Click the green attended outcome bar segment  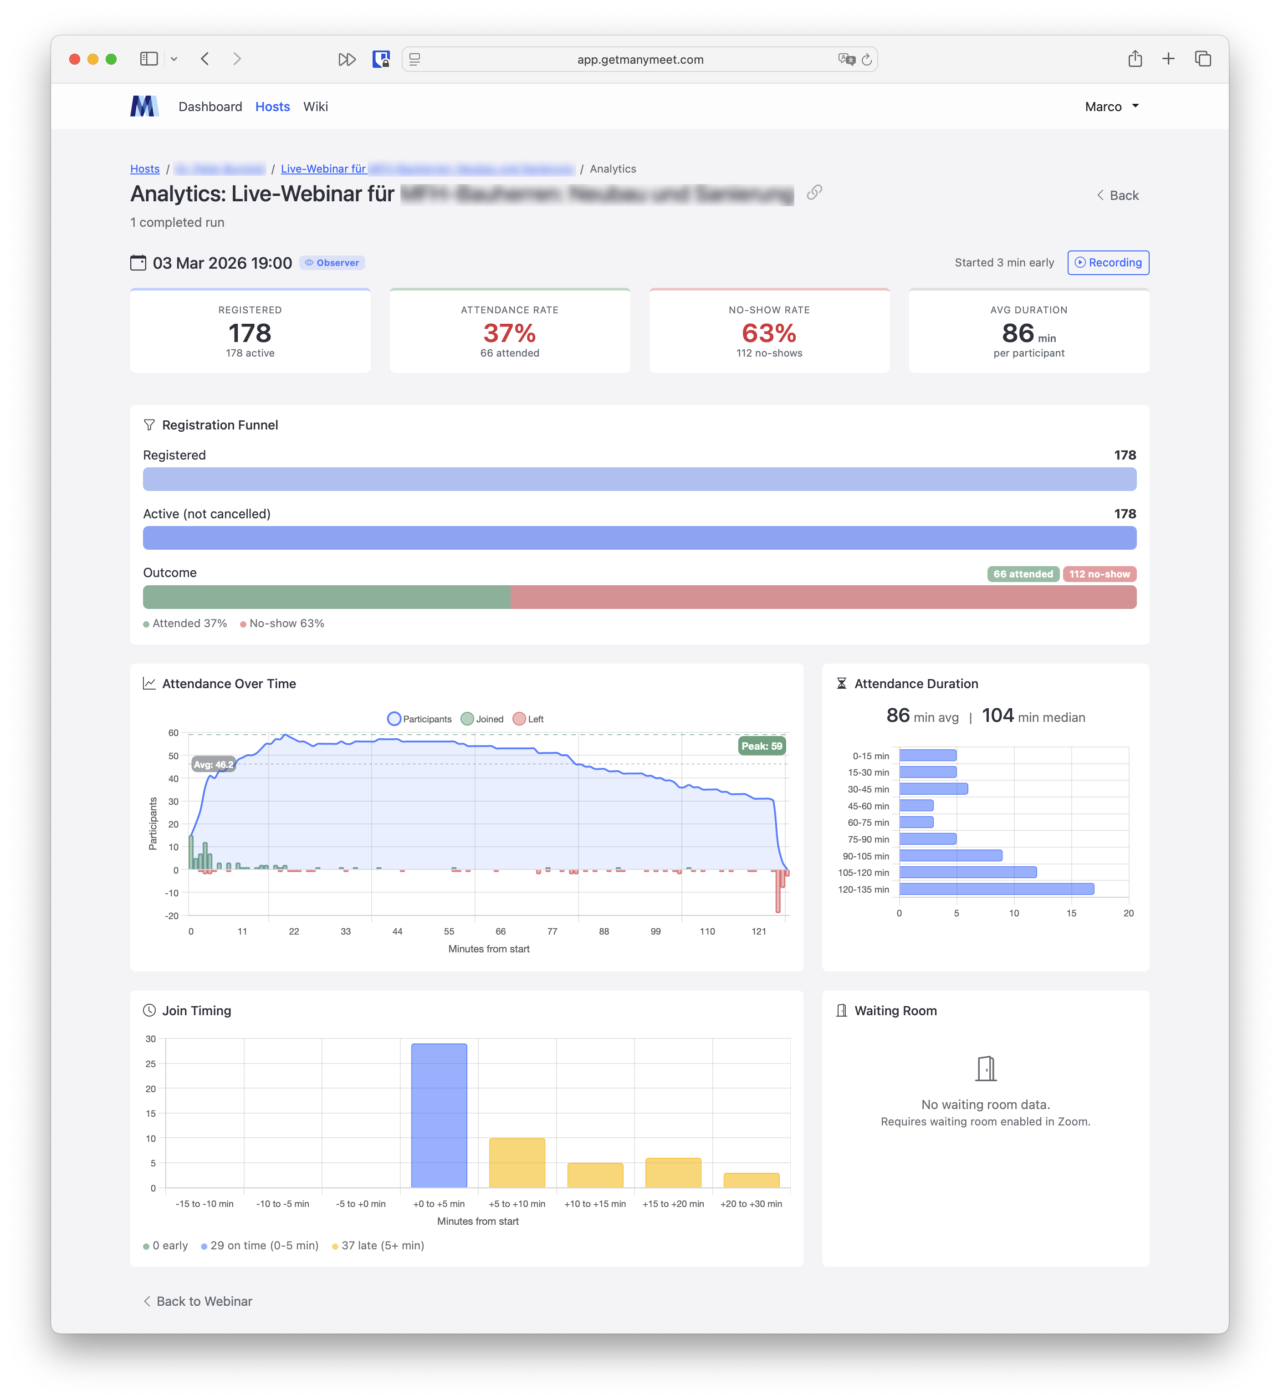(326, 597)
